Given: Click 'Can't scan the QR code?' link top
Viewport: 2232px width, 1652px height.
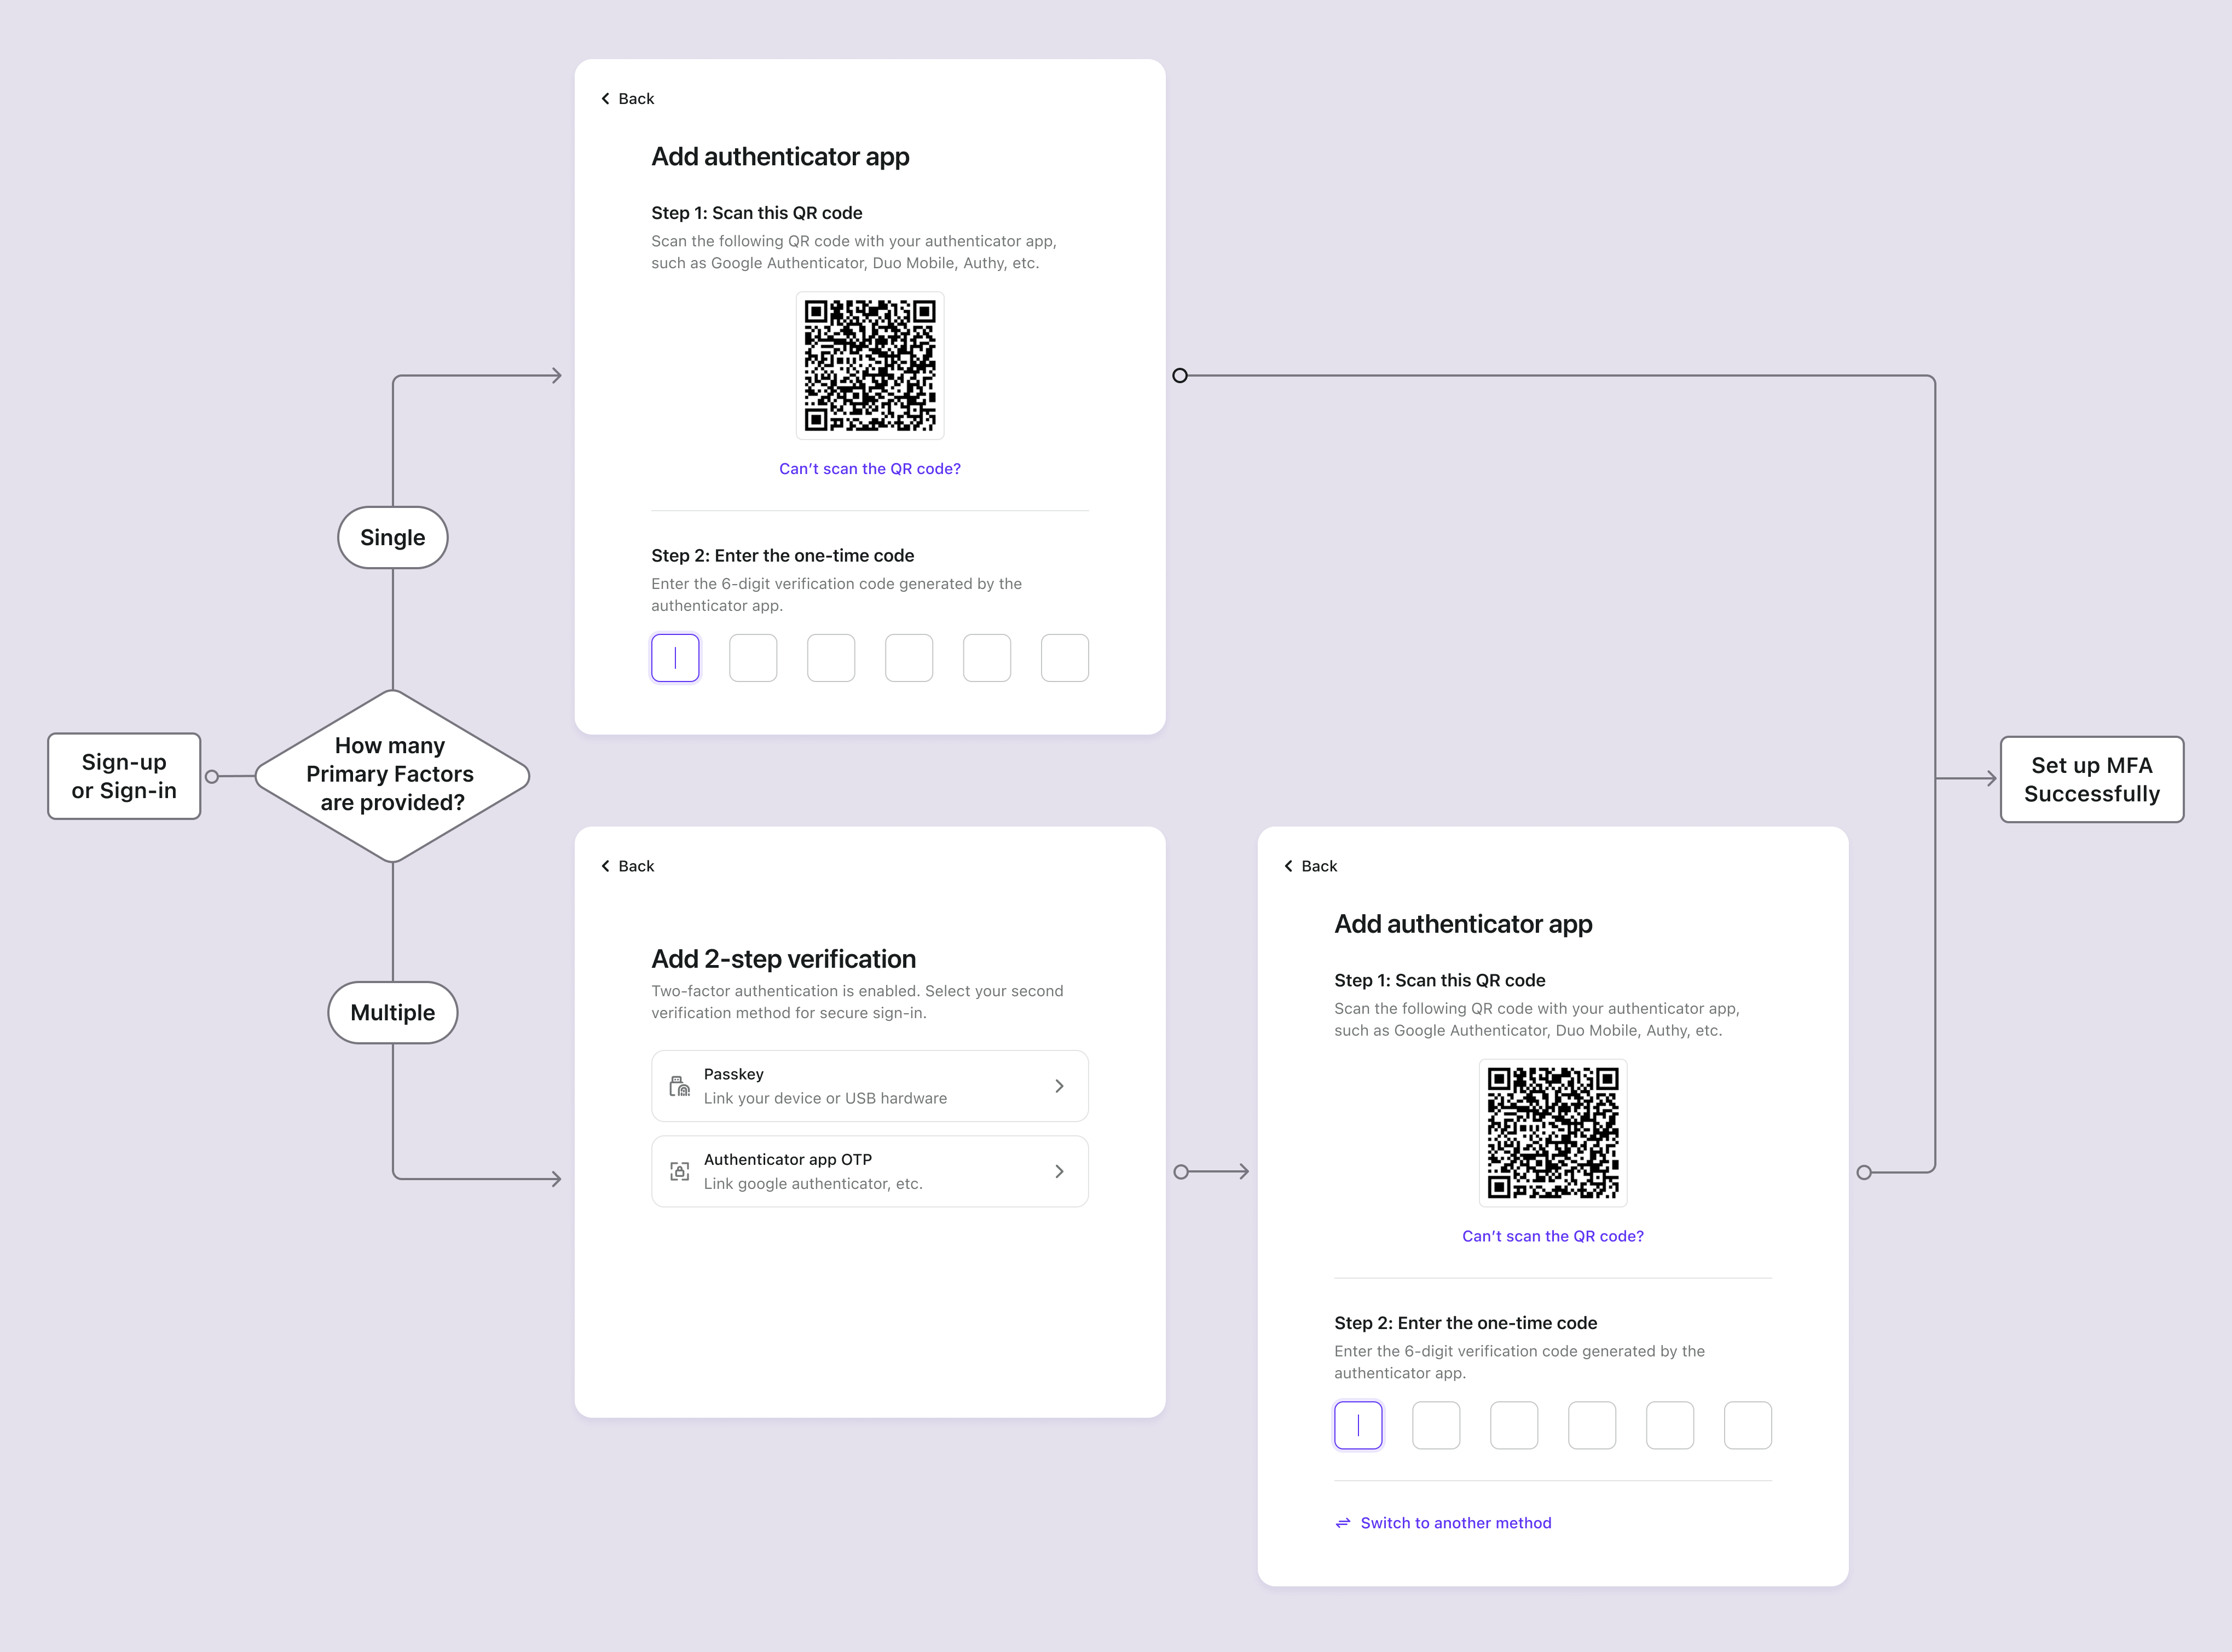Looking at the screenshot, I should [869, 467].
